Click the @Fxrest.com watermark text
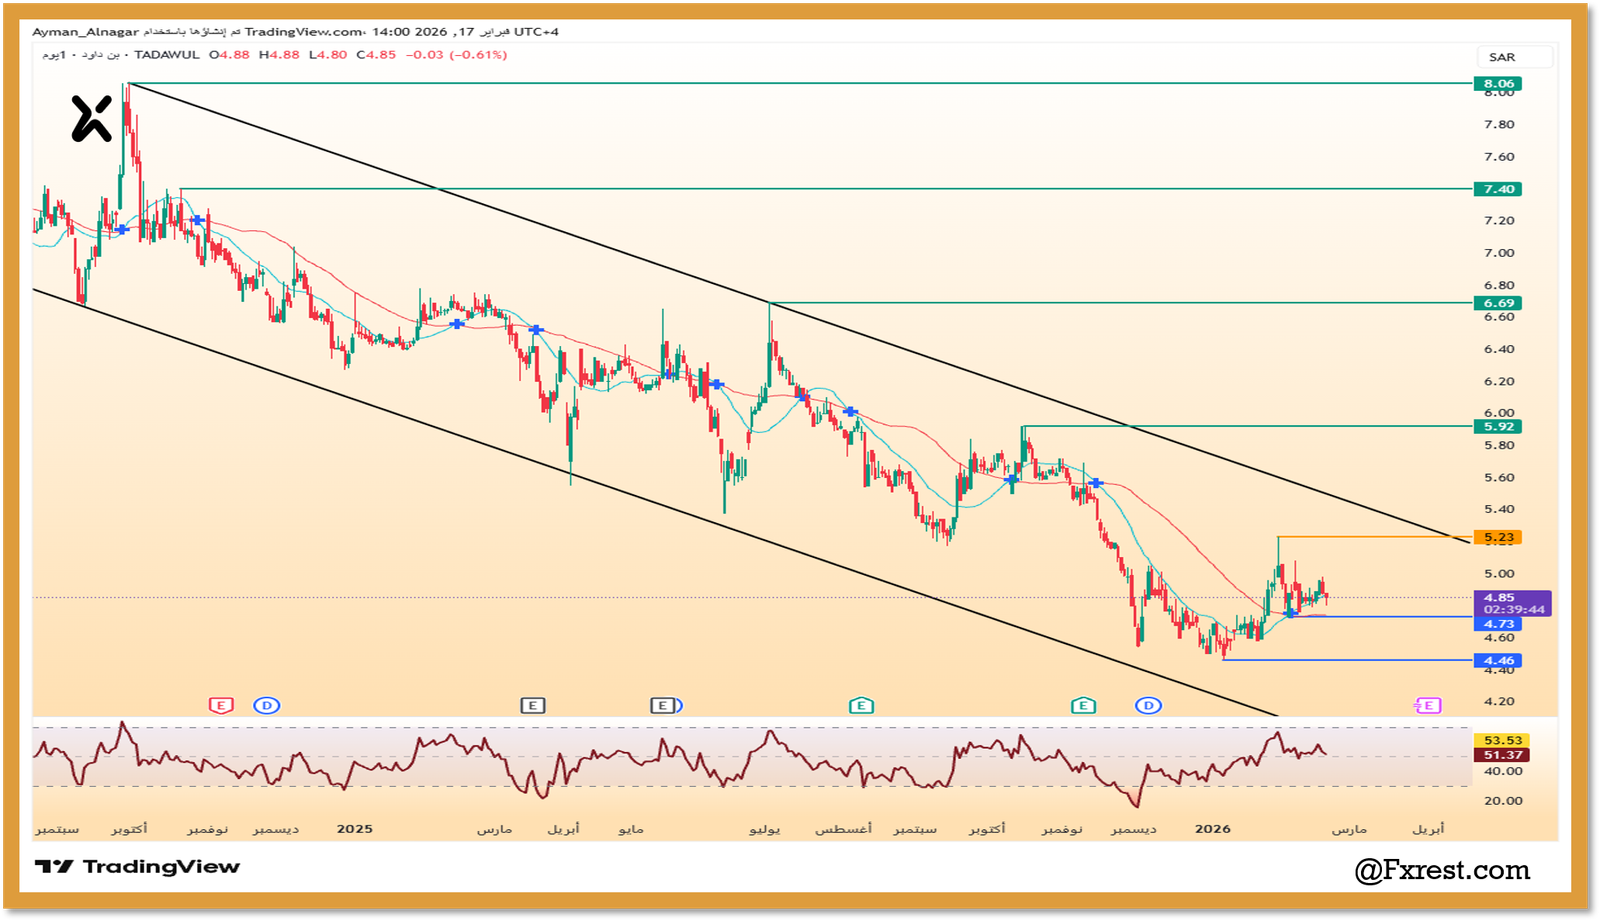Image resolution: width=1600 pixels, height=921 pixels. (x=1442, y=870)
